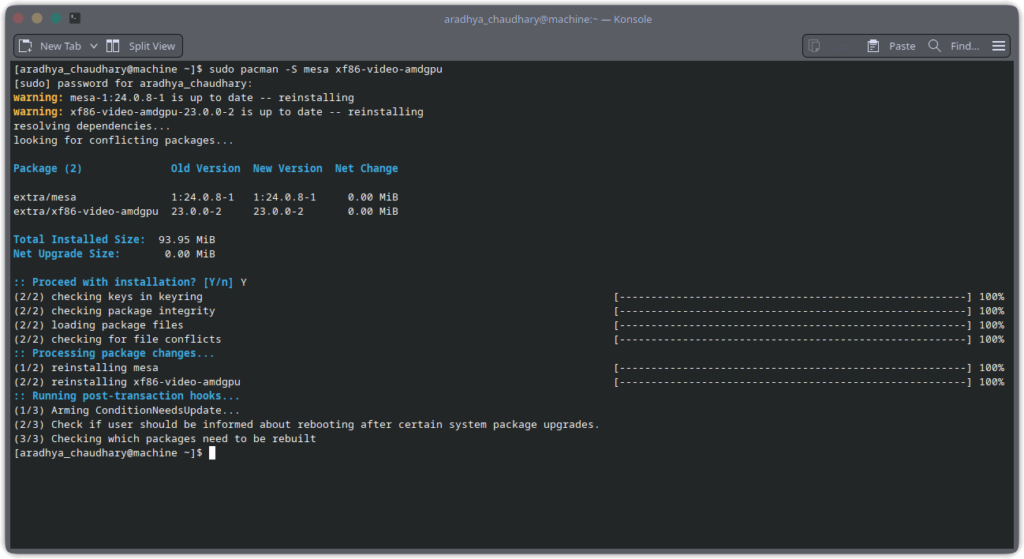Image resolution: width=1024 pixels, height=559 pixels.
Task: Click the 'looking for conflicting packages...' line
Action: point(123,140)
